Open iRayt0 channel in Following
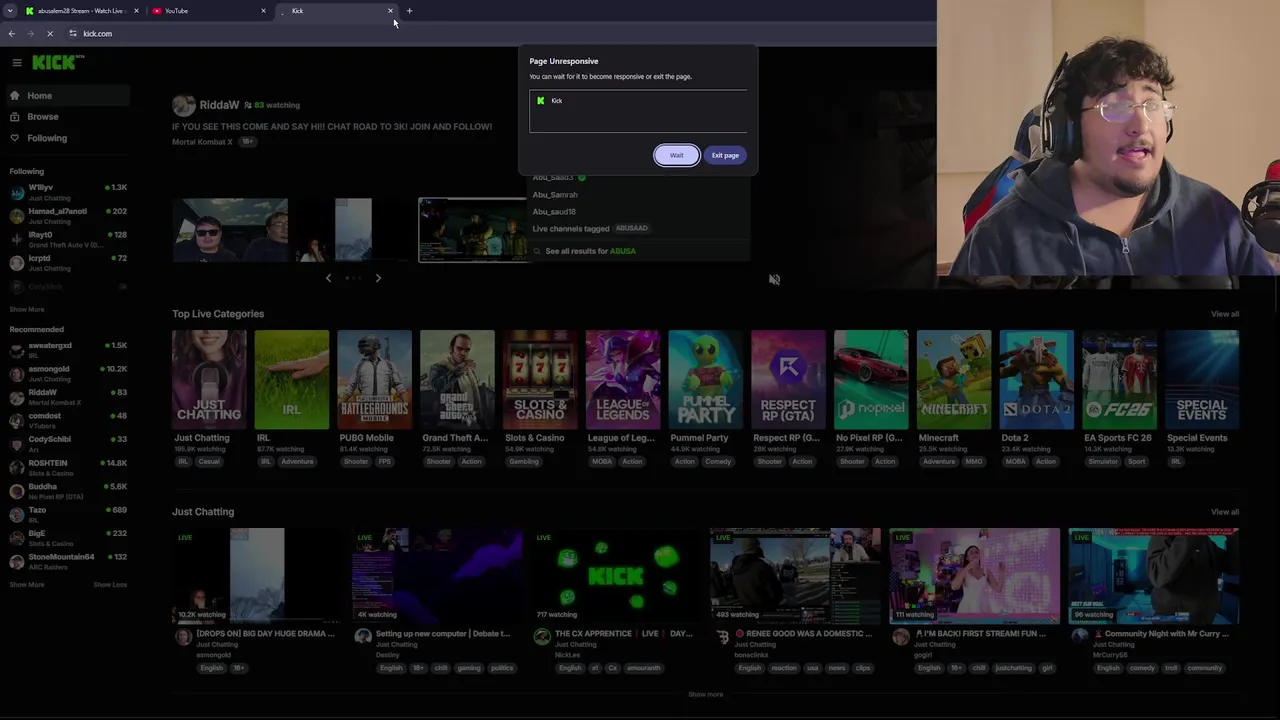The width and height of the screenshot is (1280, 720). 68,239
